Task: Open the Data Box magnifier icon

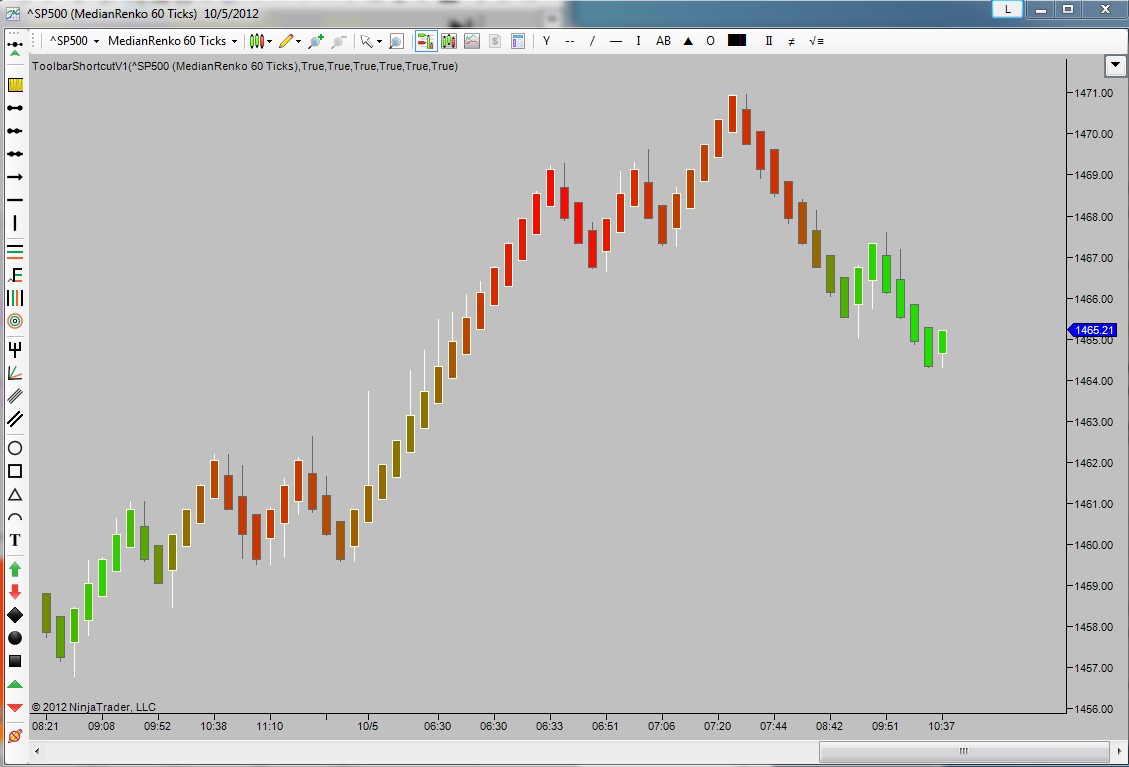Action: pos(396,41)
